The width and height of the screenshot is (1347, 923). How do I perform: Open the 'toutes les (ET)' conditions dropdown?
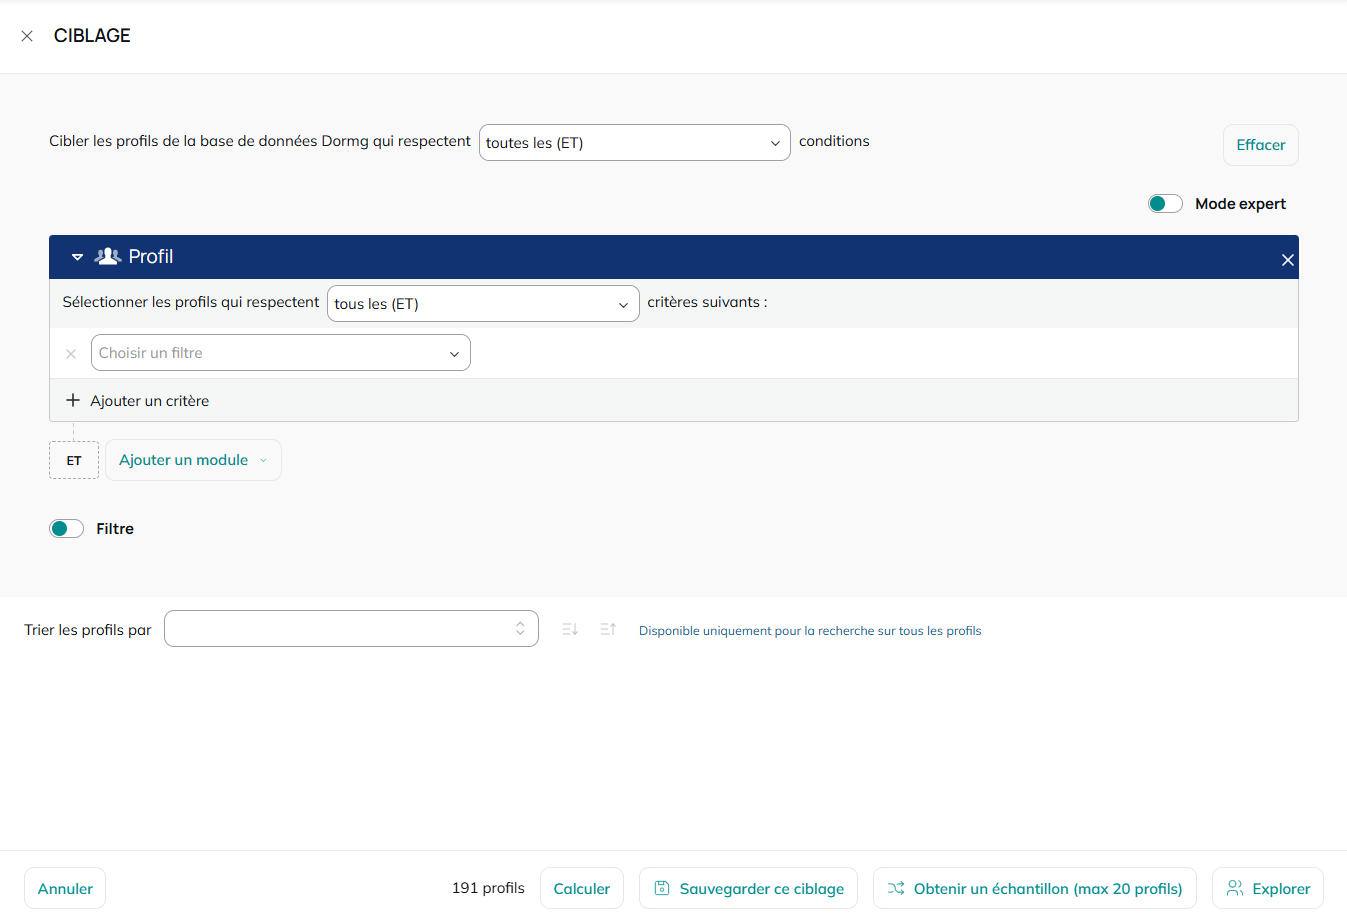pos(635,142)
